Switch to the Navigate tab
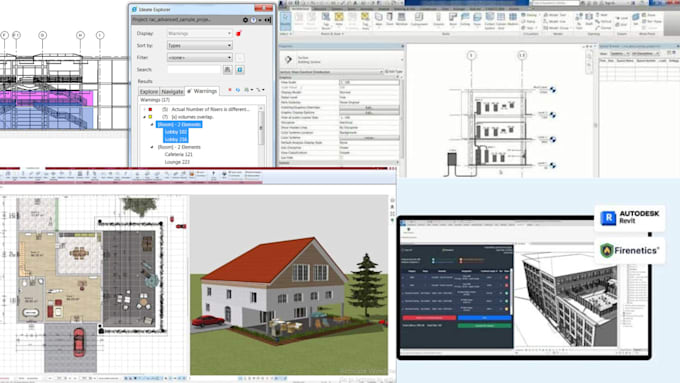This screenshot has width=680, height=383. click(172, 92)
